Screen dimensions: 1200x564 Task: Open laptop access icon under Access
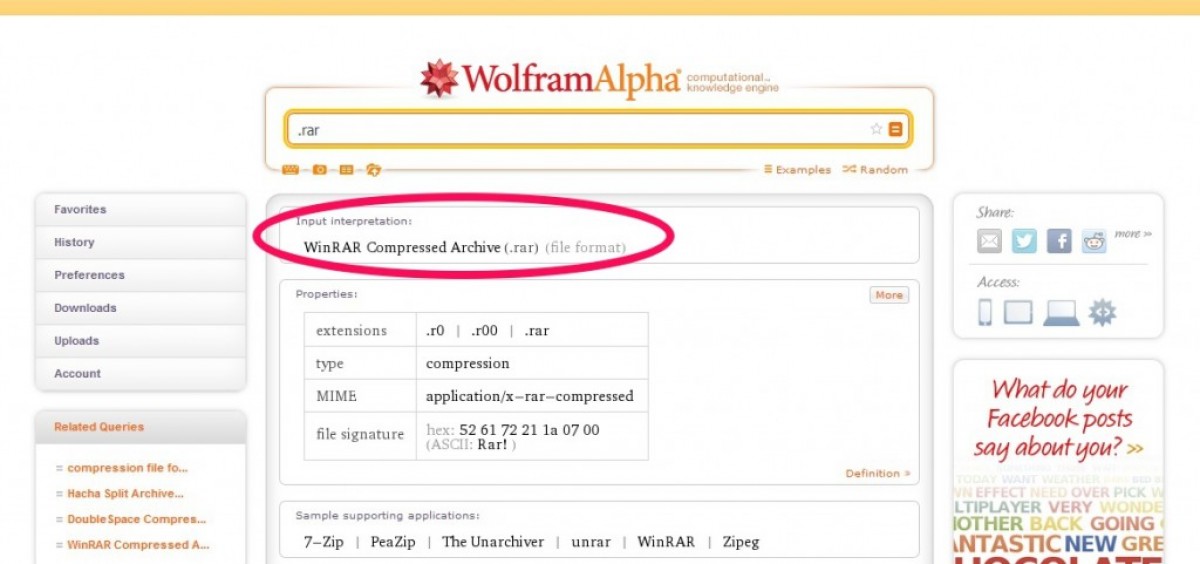pos(1061,313)
